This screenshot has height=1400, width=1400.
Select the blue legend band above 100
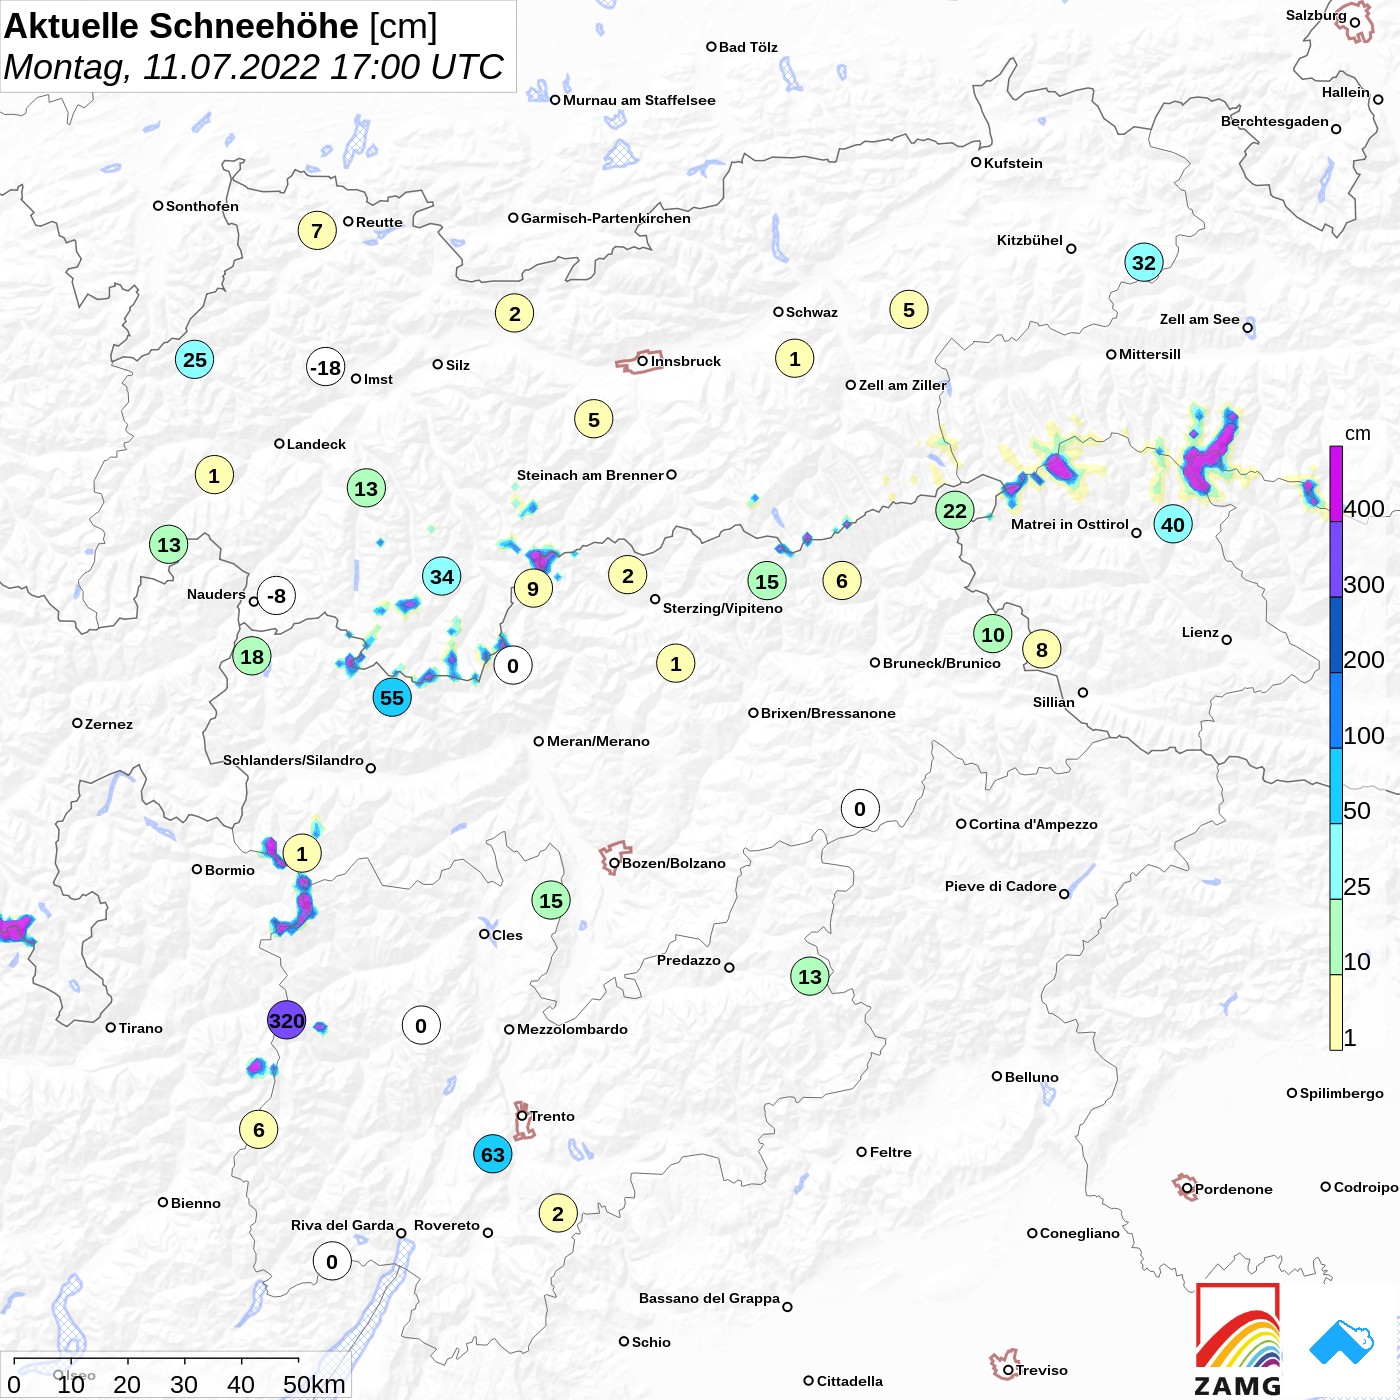(x=1336, y=711)
